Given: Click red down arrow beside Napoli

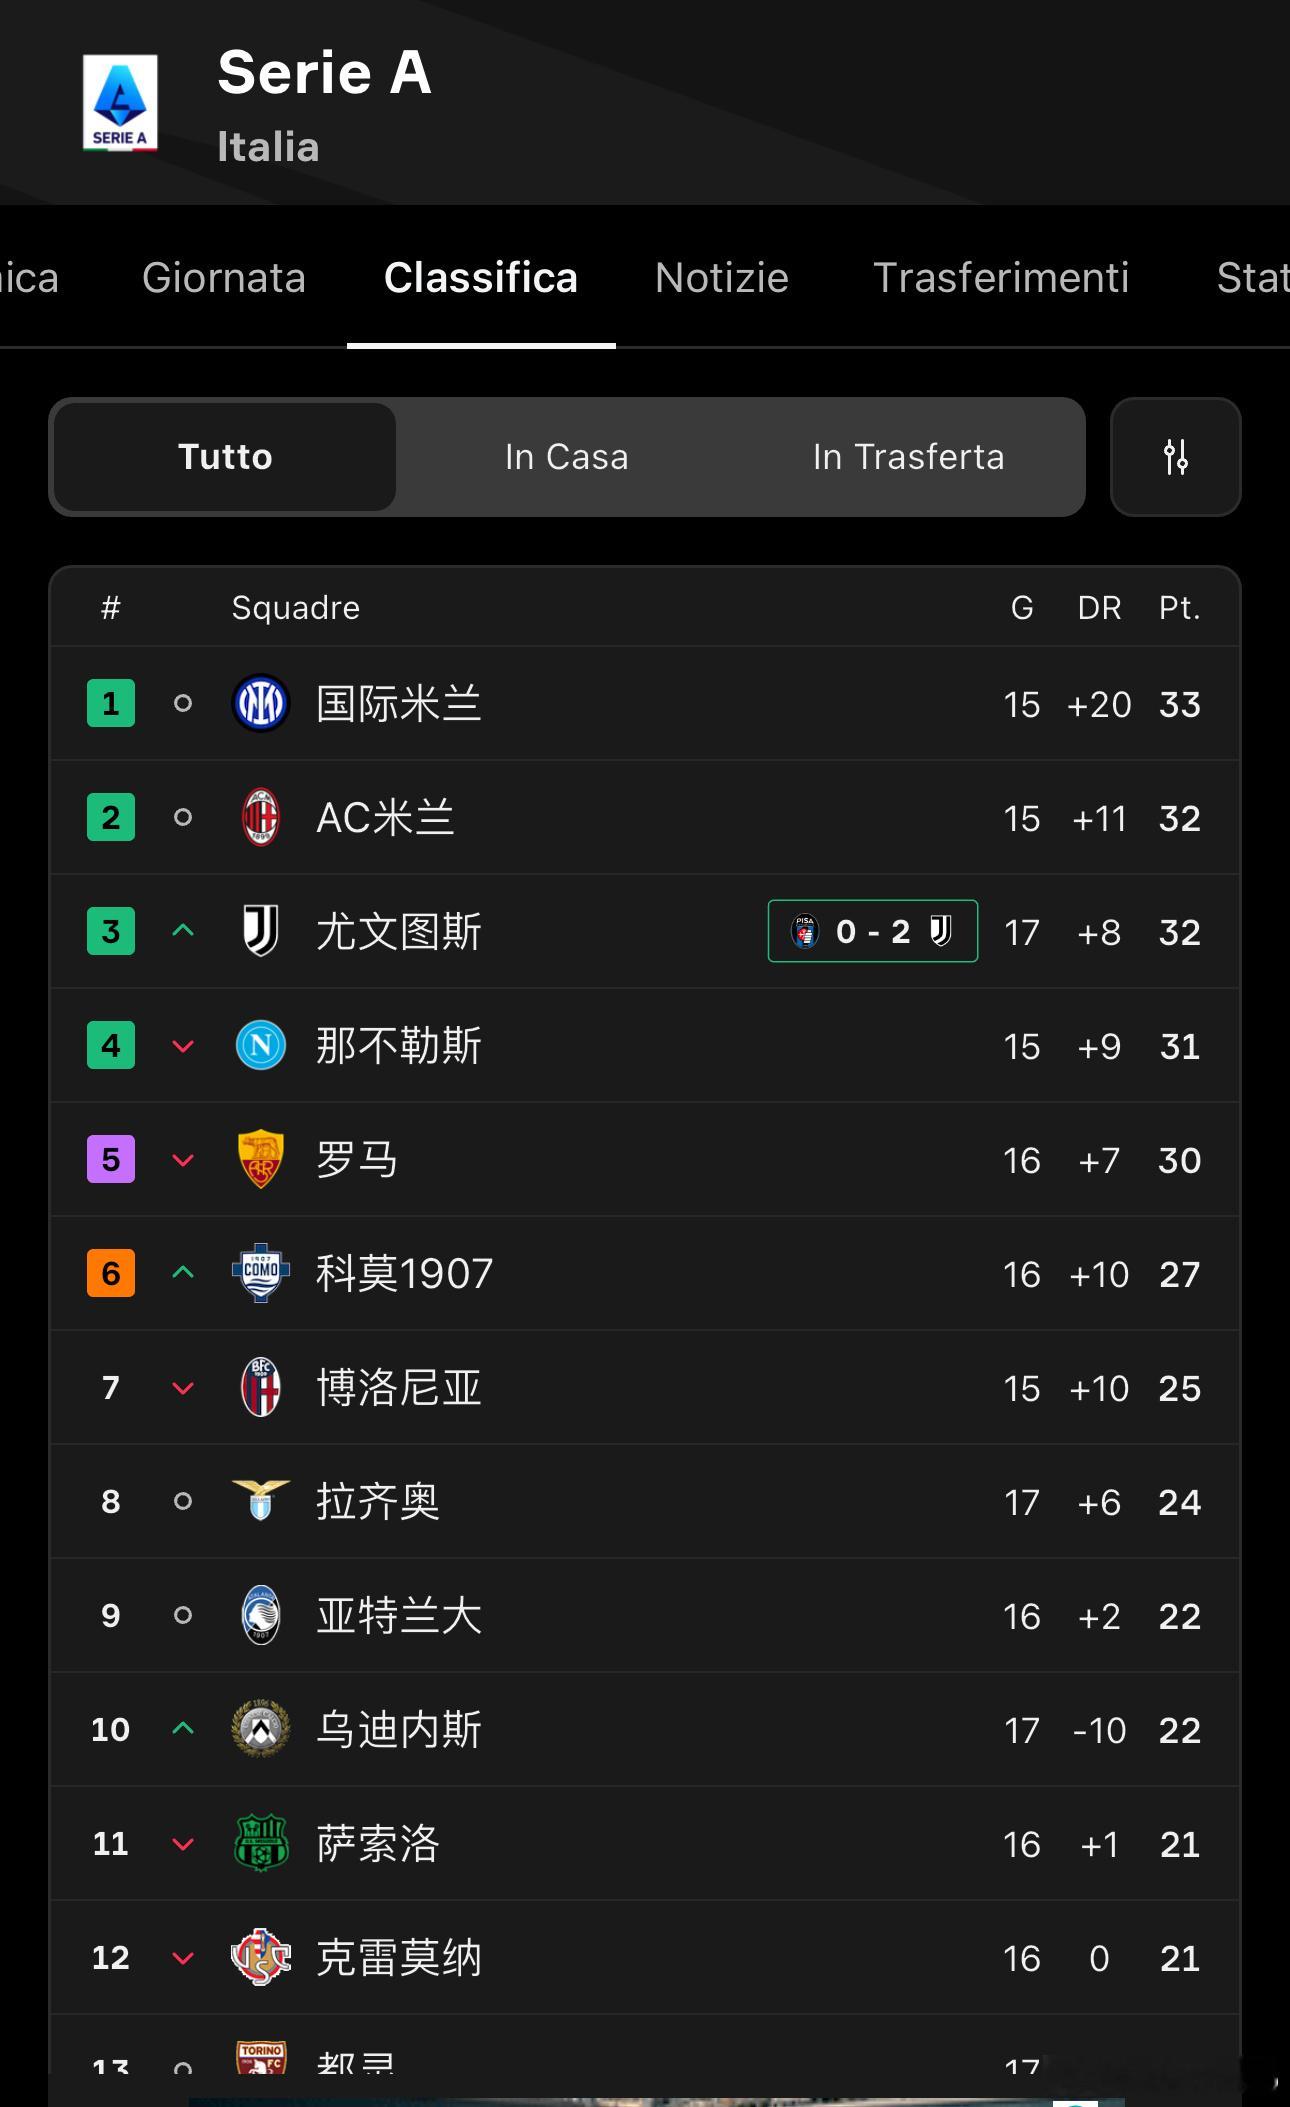Looking at the screenshot, I should [x=182, y=1047].
